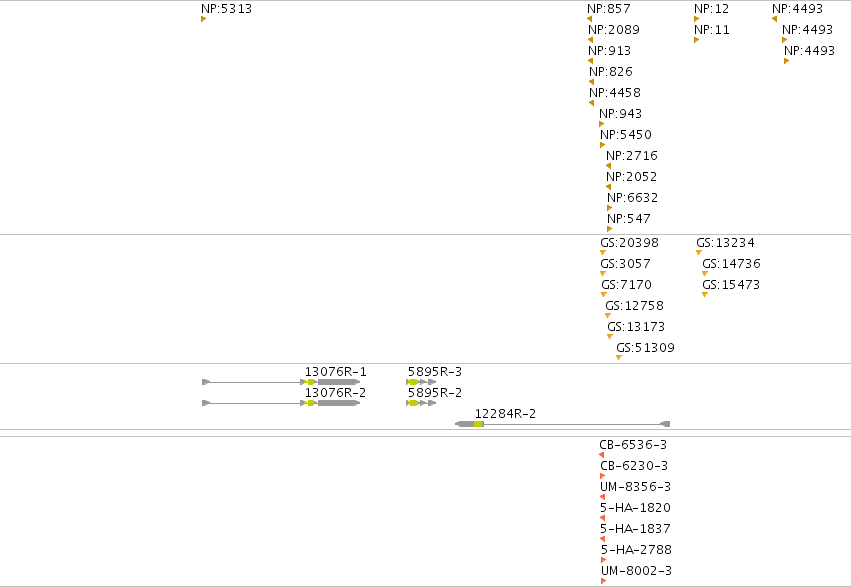Image resolution: width=851 pixels, height=587 pixels.
Task: Select the GS:13173 down-pointing triangle
Action: coord(610,337)
